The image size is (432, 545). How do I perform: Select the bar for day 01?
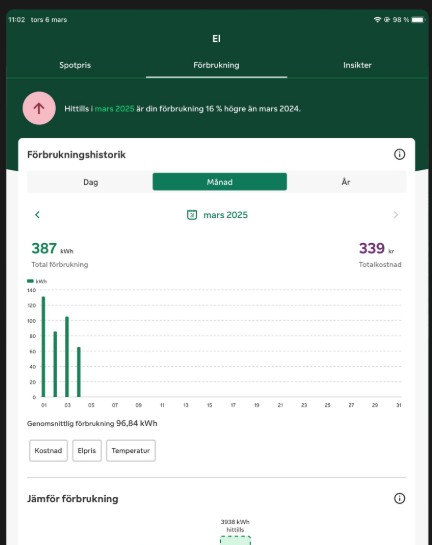[43, 347]
